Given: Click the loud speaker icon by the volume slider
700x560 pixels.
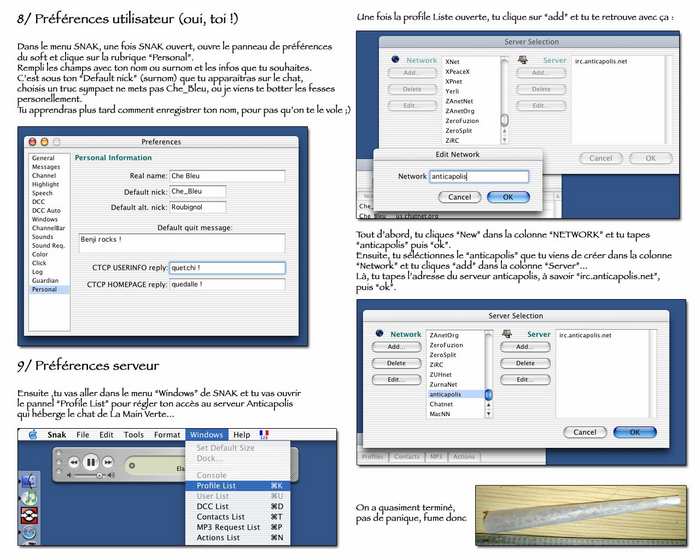Looking at the screenshot, I should pyautogui.click(x=111, y=476).
